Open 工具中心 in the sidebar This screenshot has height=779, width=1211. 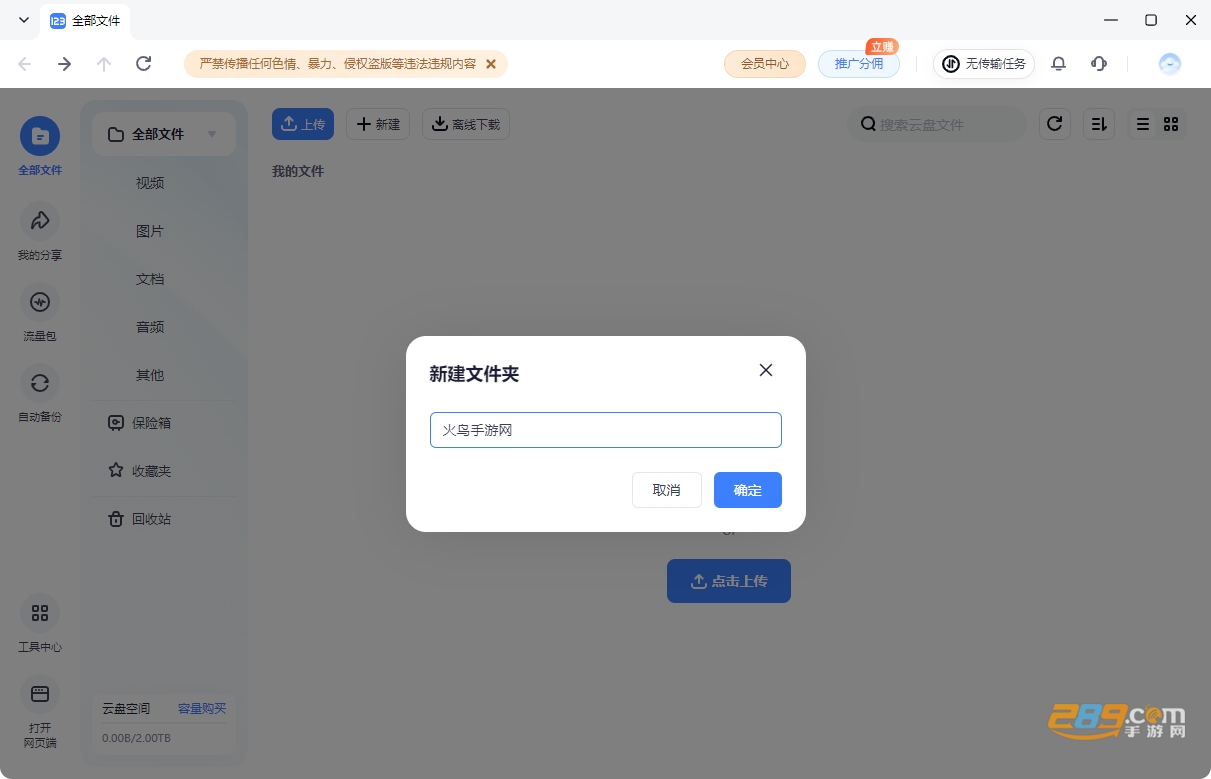pyautogui.click(x=40, y=613)
